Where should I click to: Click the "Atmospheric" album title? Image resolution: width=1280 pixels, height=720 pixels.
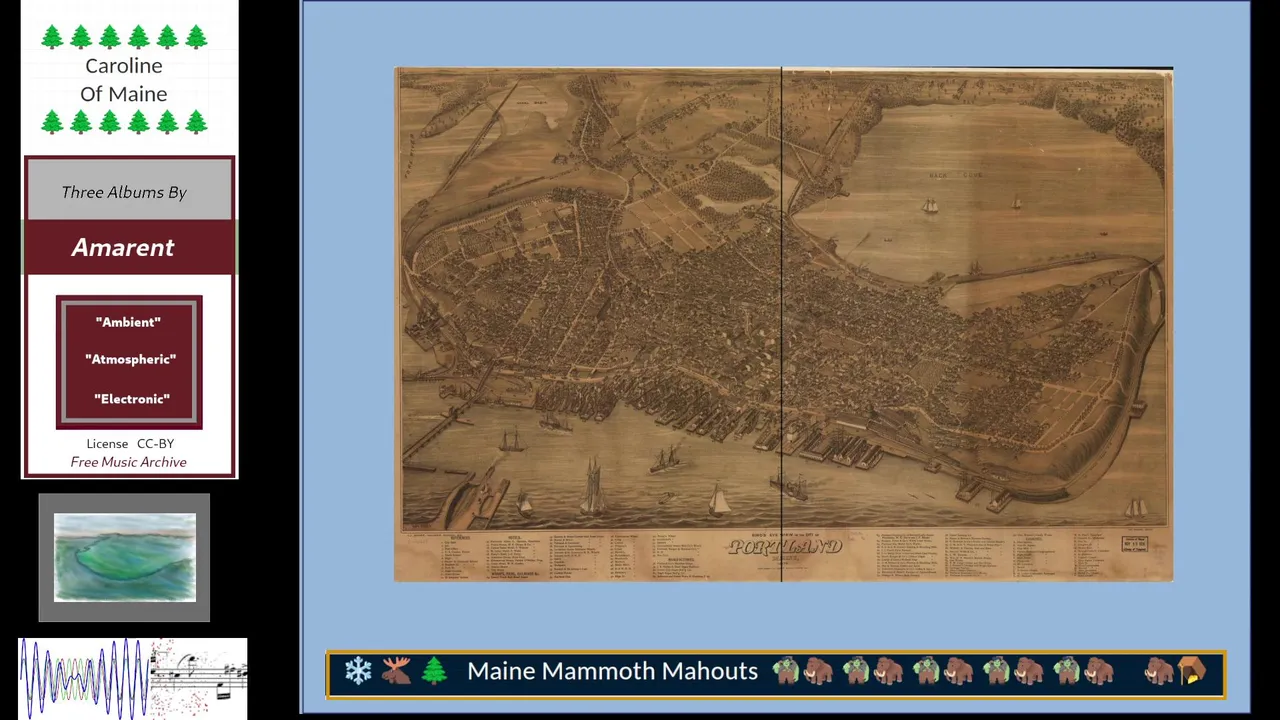coord(130,359)
